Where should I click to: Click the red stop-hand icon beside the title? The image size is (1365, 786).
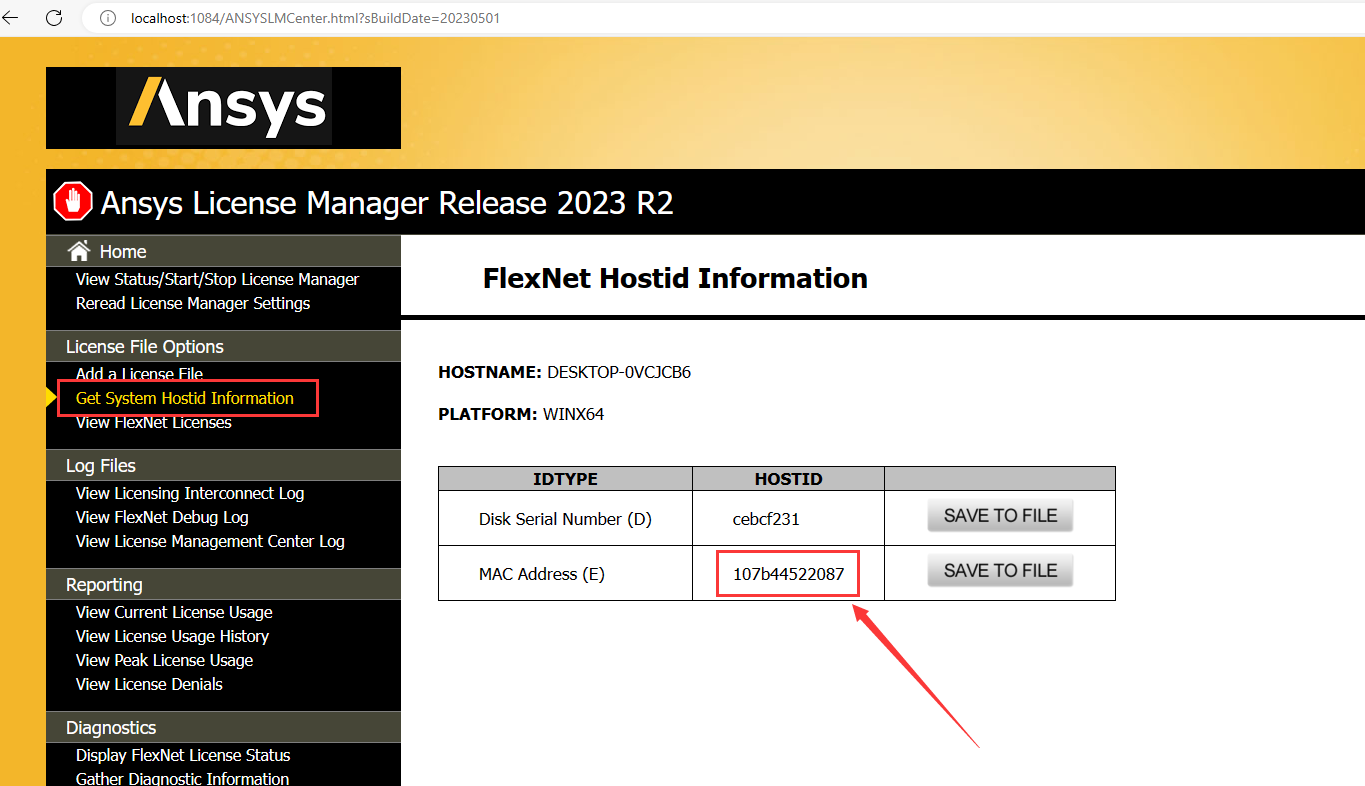coord(71,200)
